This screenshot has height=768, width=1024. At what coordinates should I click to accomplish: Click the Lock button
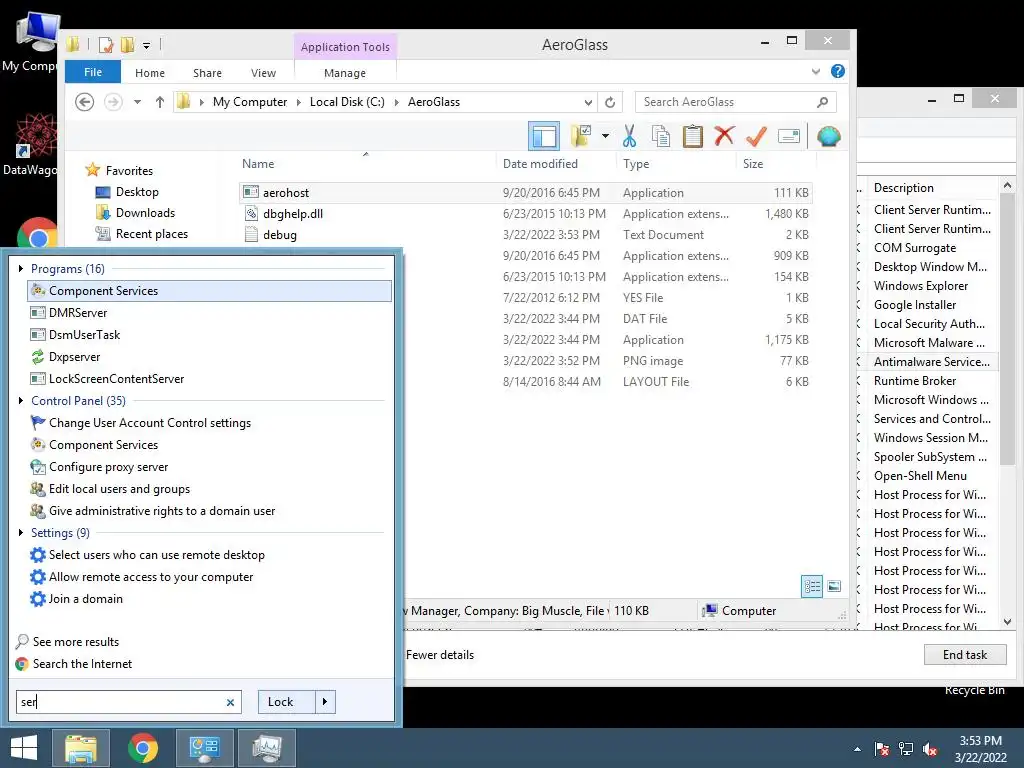(287, 702)
